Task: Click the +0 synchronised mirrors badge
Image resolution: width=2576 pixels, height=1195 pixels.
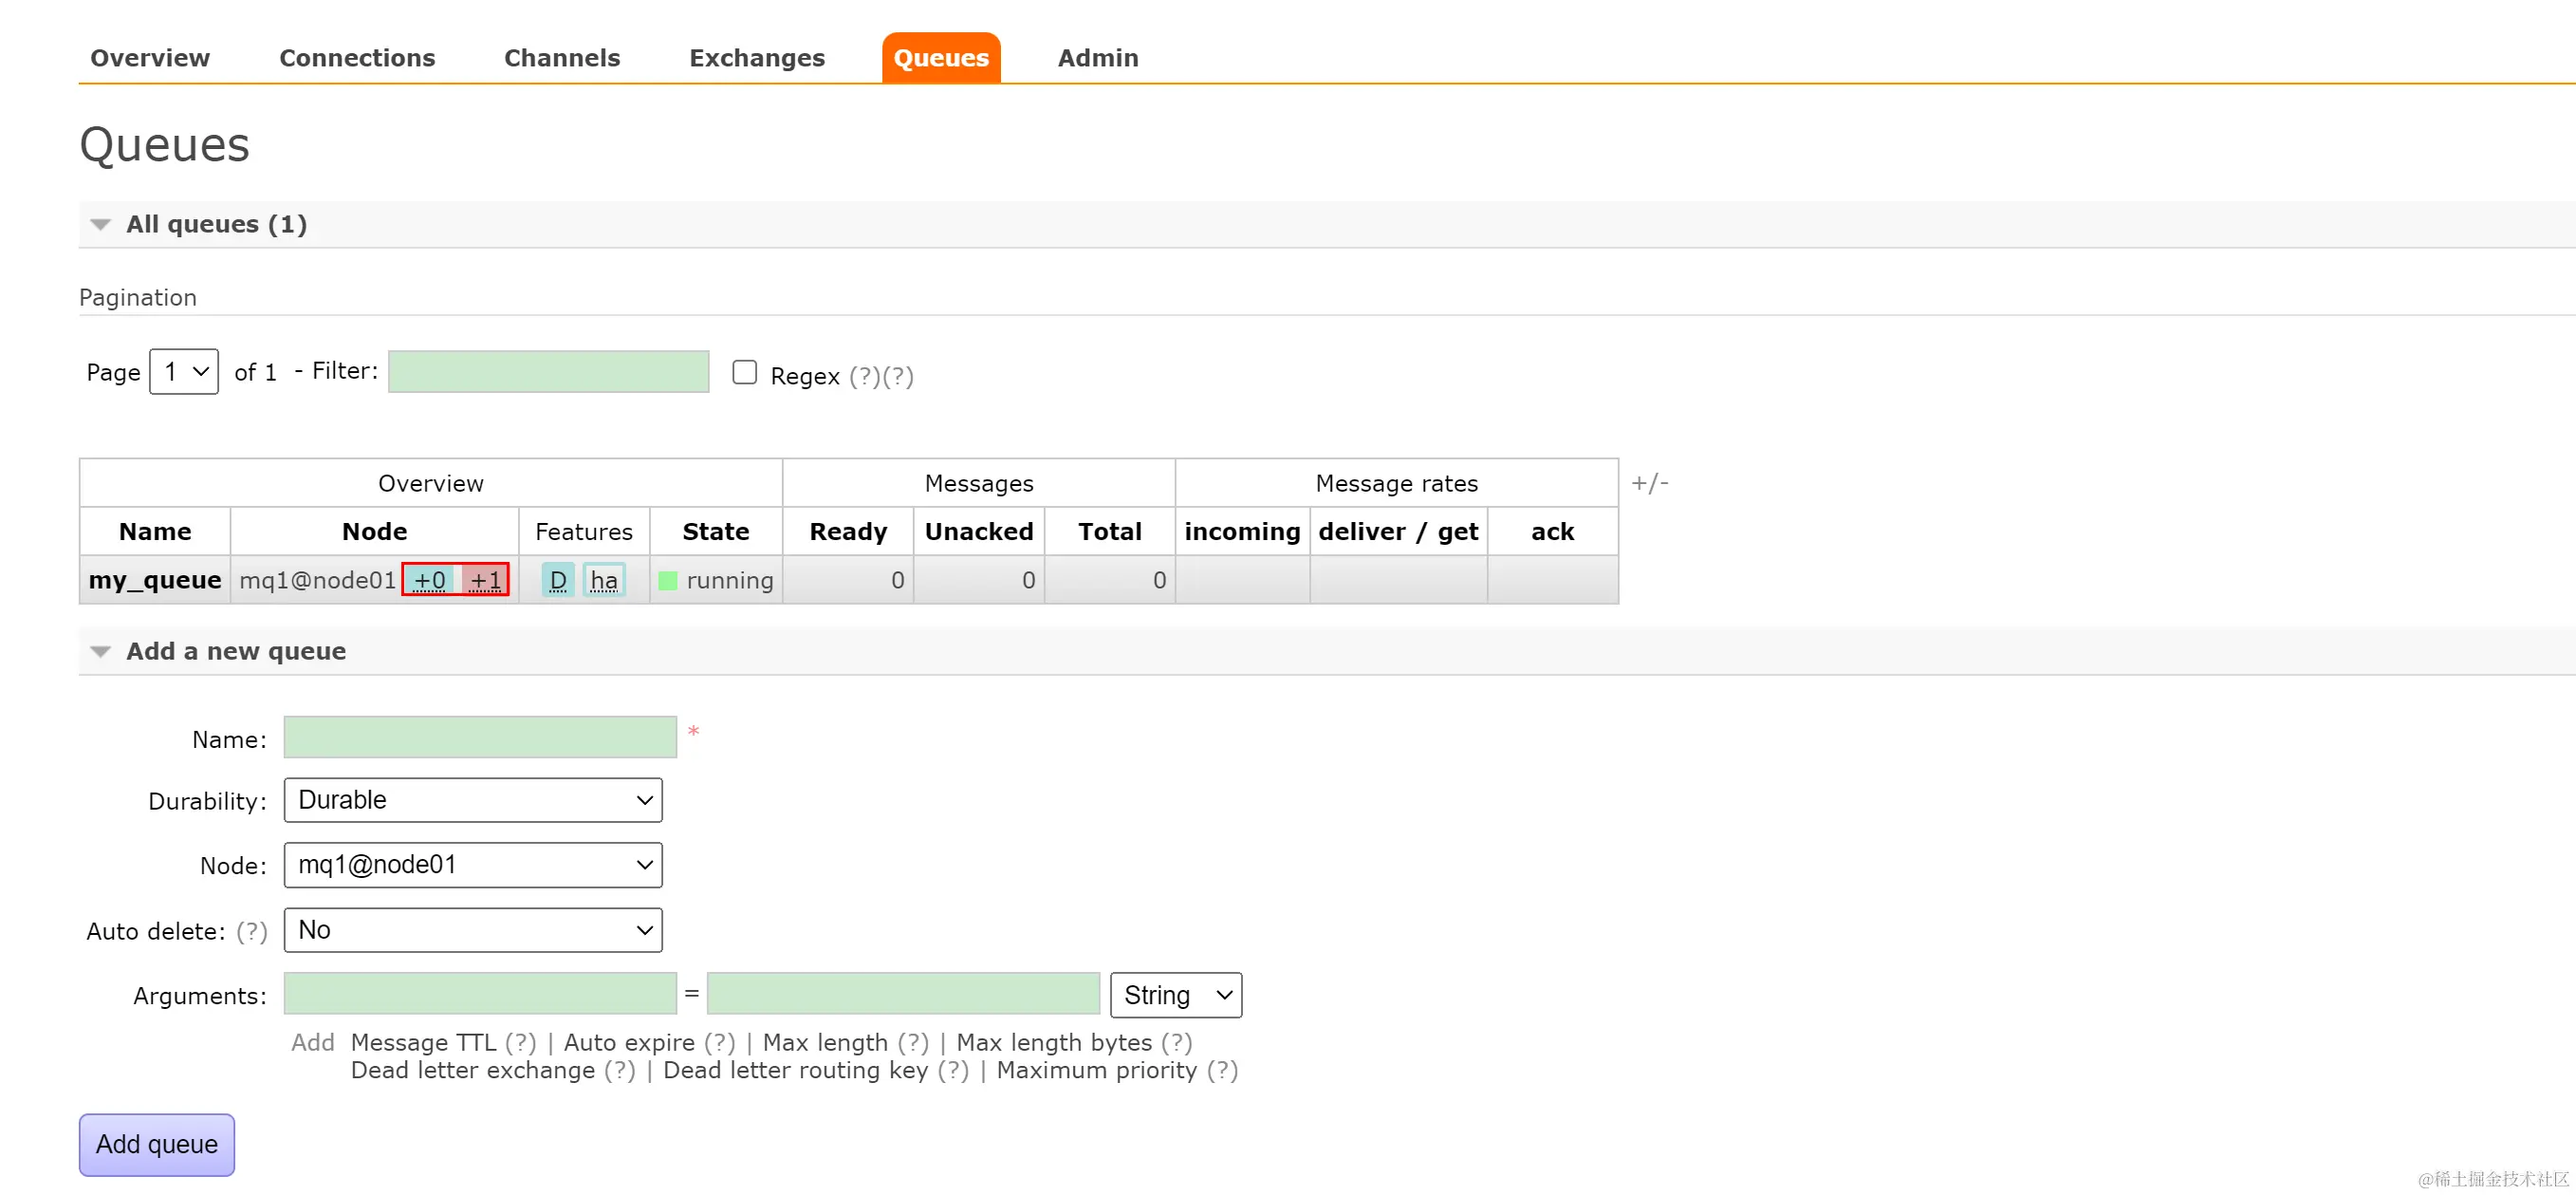Action: (x=430, y=580)
